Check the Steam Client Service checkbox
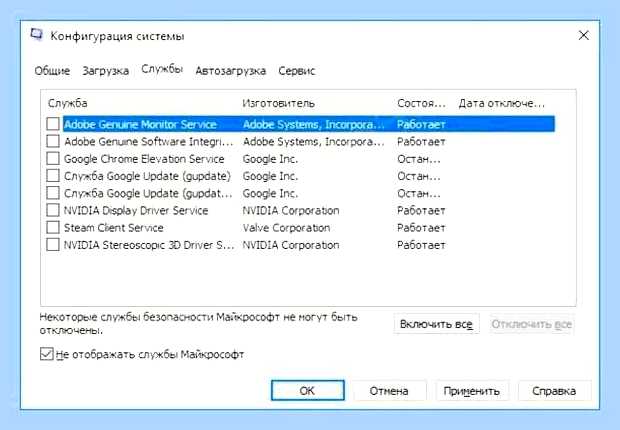 (53, 227)
